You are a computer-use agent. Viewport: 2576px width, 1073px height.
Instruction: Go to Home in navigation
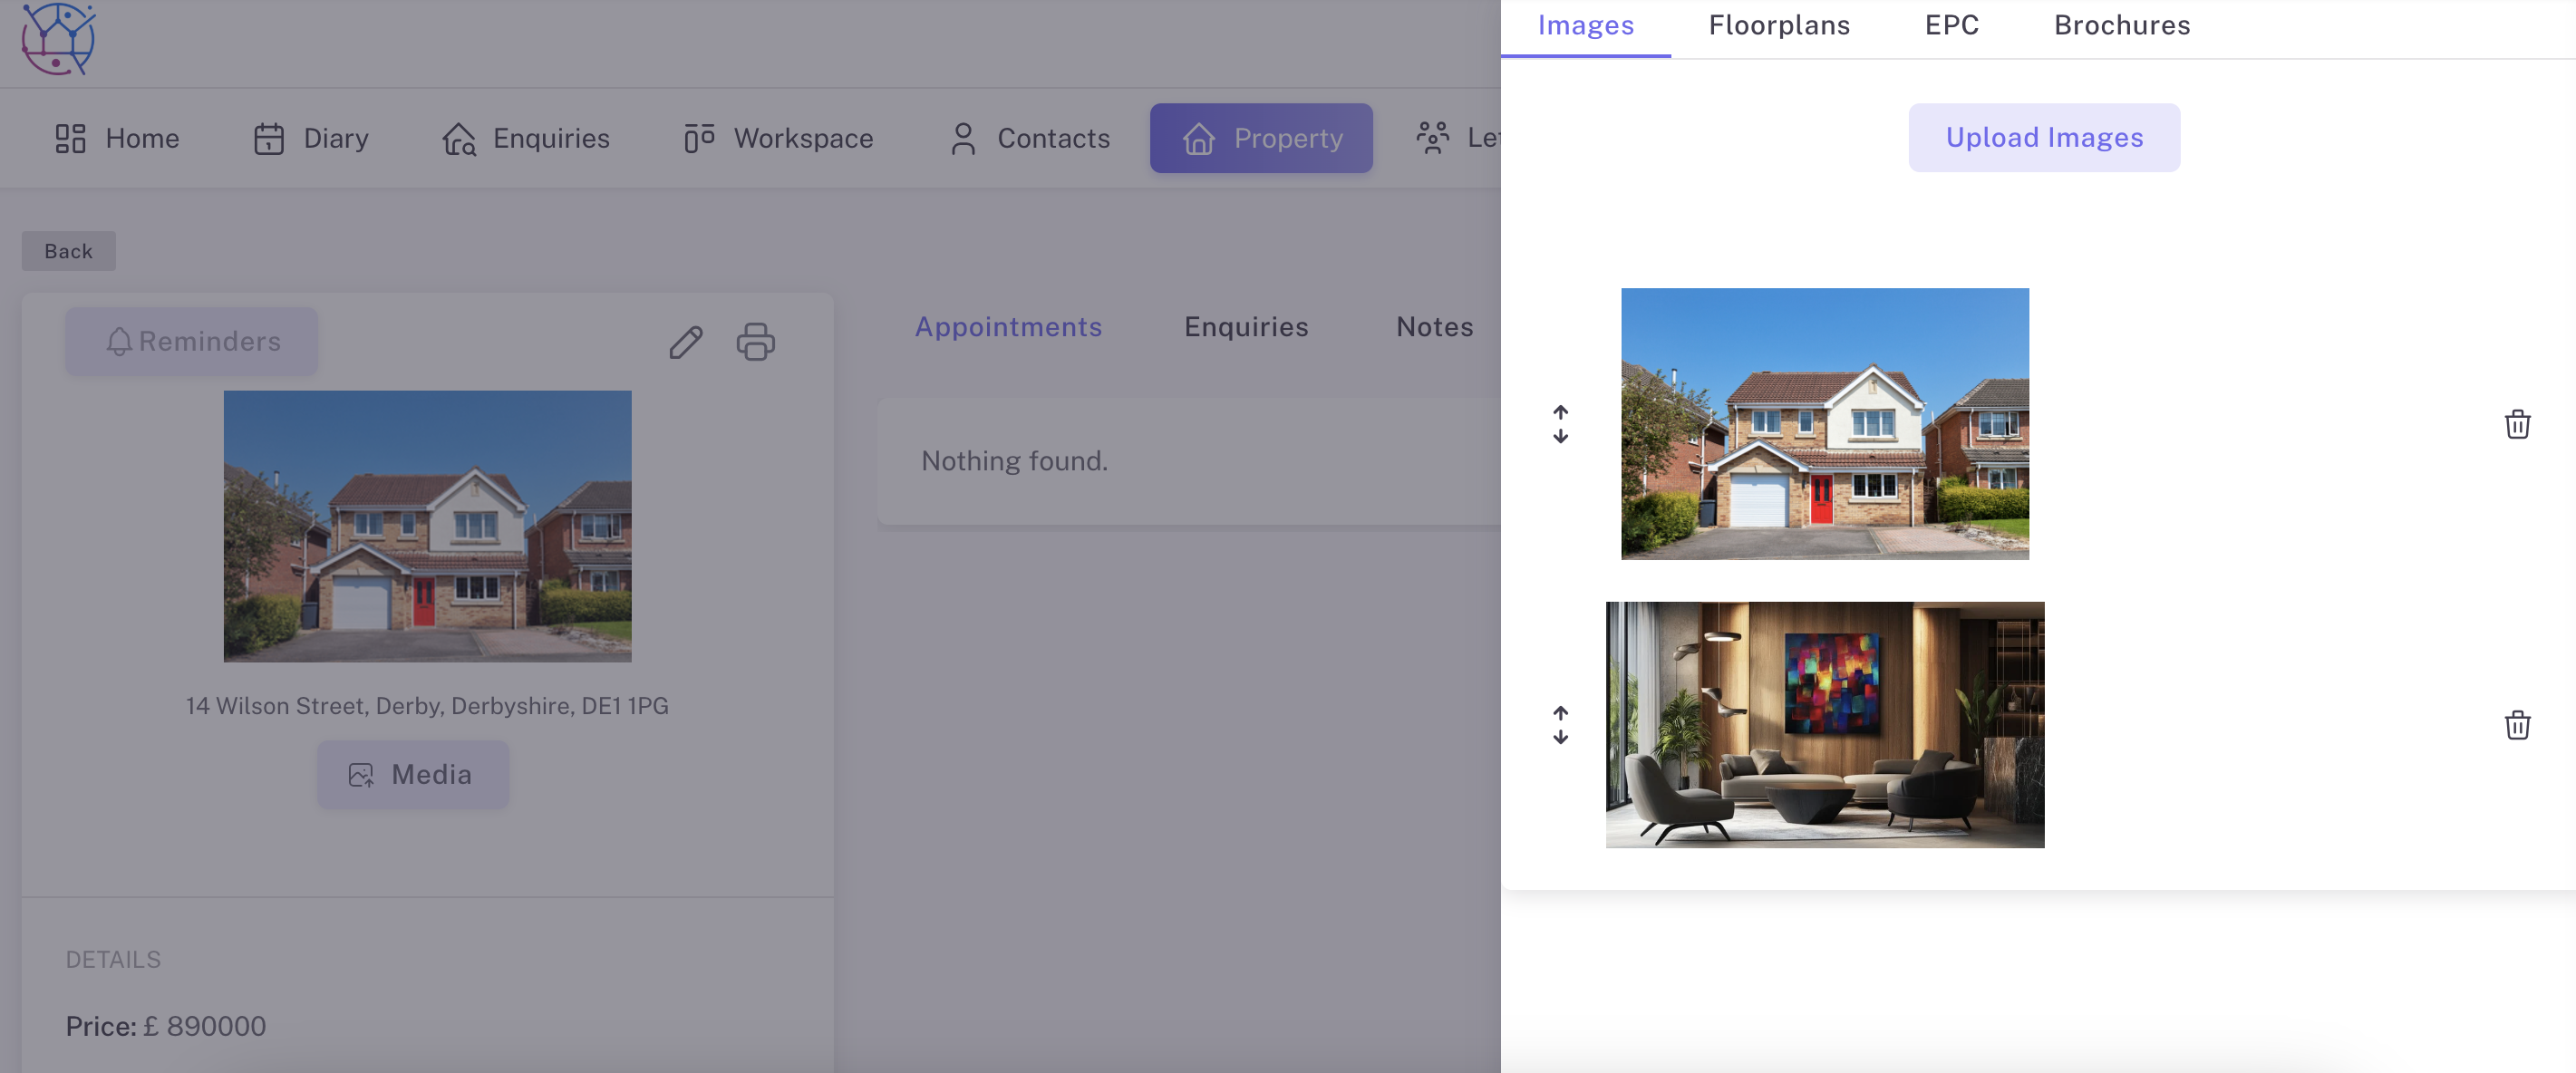tap(117, 138)
